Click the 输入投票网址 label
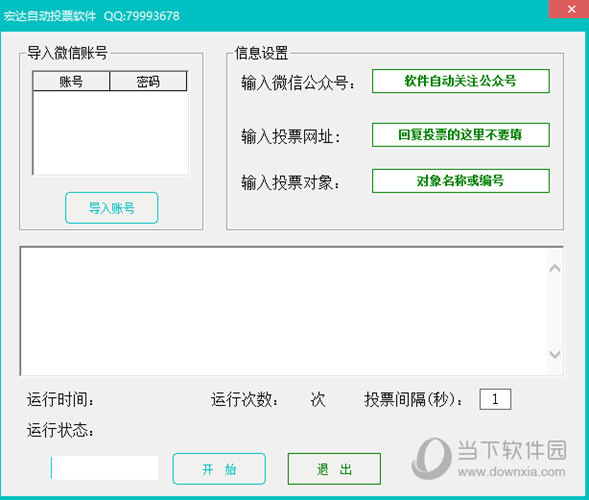The width and height of the screenshot is (589, 500). [291, 136]
